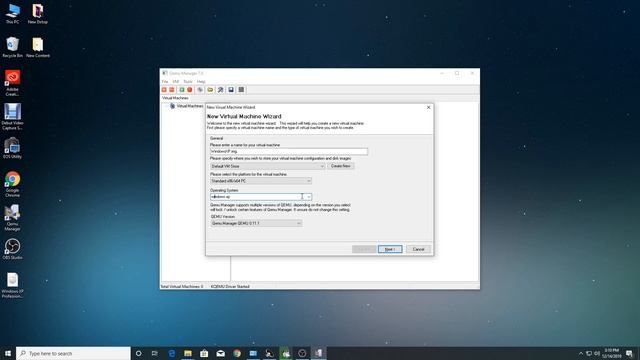640x360 pixels.
Task: Click the dark gray grid toolbar icon
Action: (x=241, y=90)
